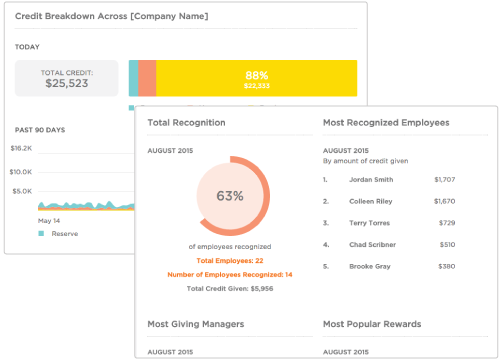Click the Reserve legend label
The width and height of the screenshot is (500, 362).
coord(65,234)
